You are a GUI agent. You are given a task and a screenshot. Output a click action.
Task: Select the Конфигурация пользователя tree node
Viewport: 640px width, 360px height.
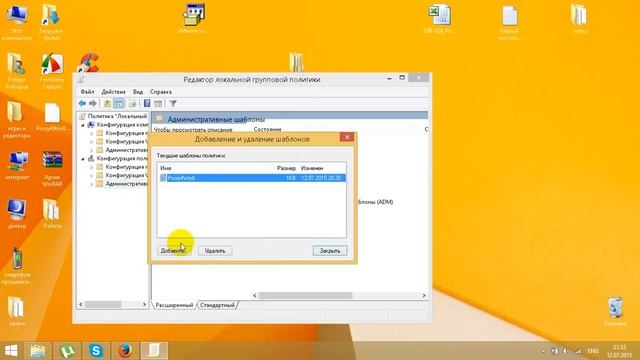[122, 158]
